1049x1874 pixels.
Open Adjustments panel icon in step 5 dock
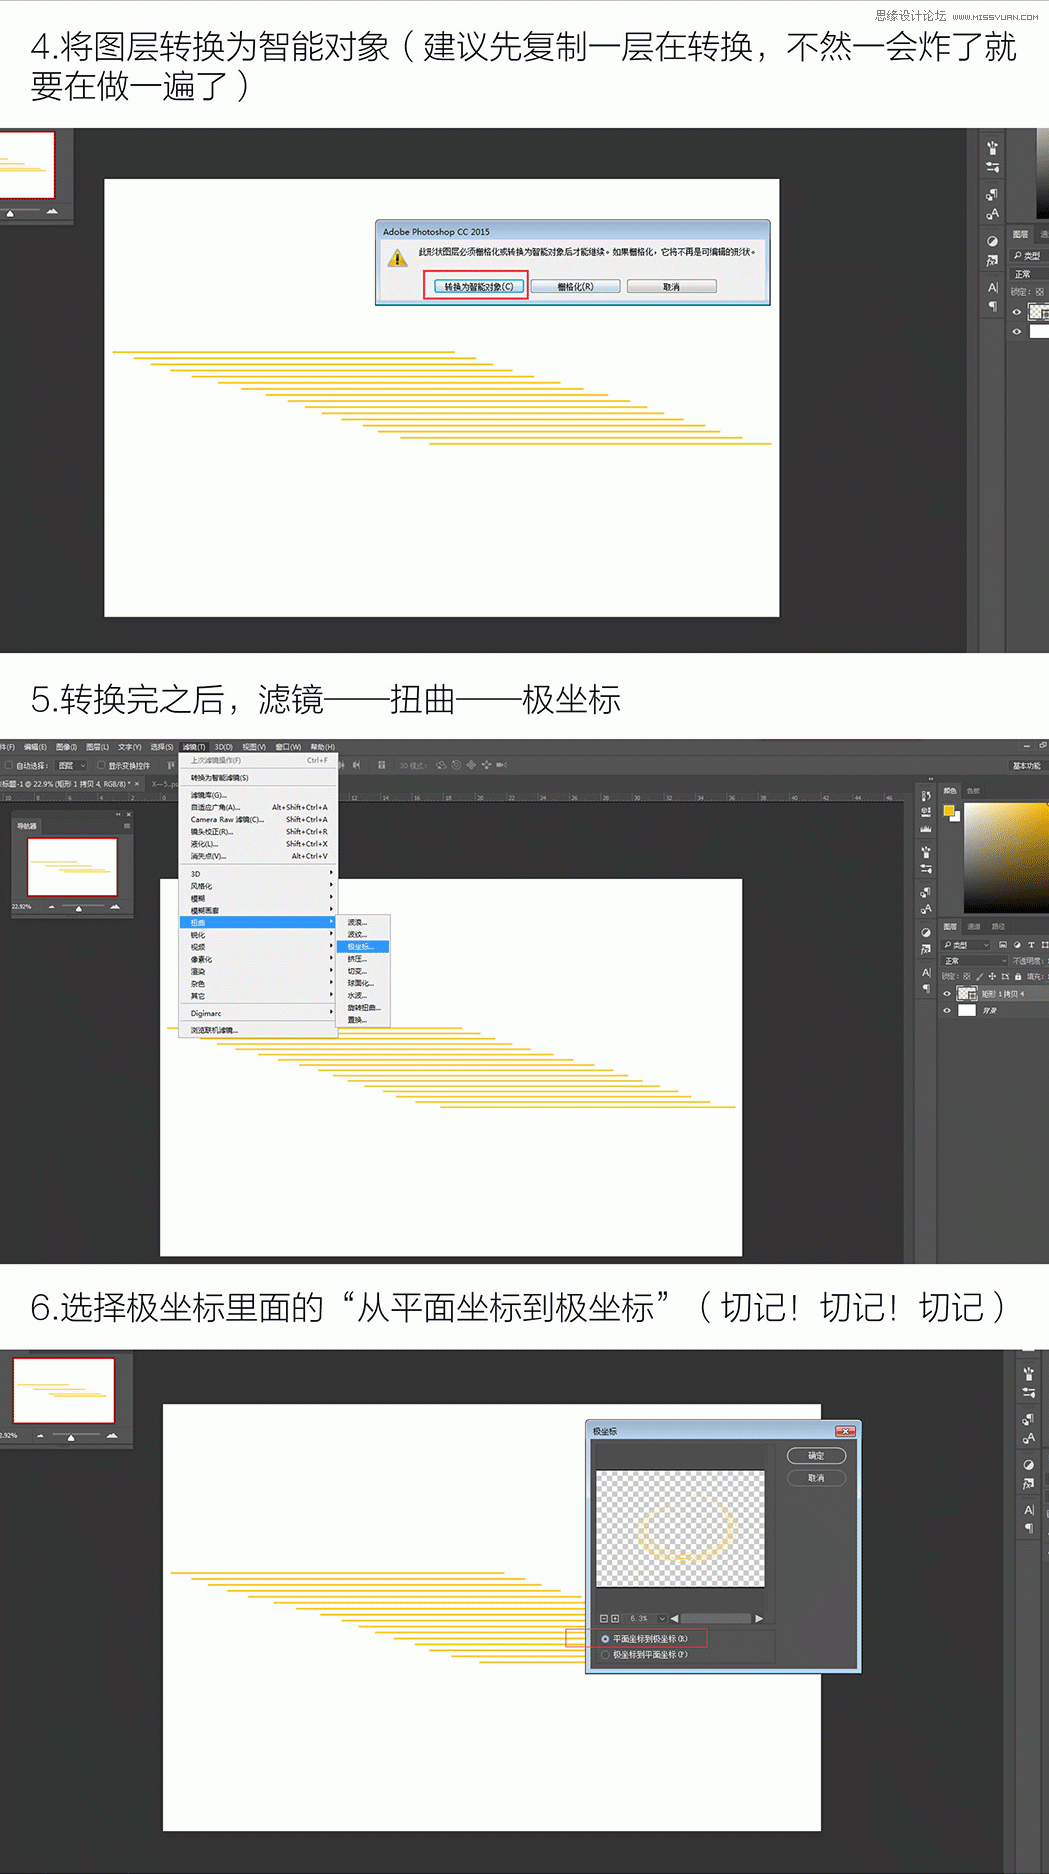click(926, 933)
